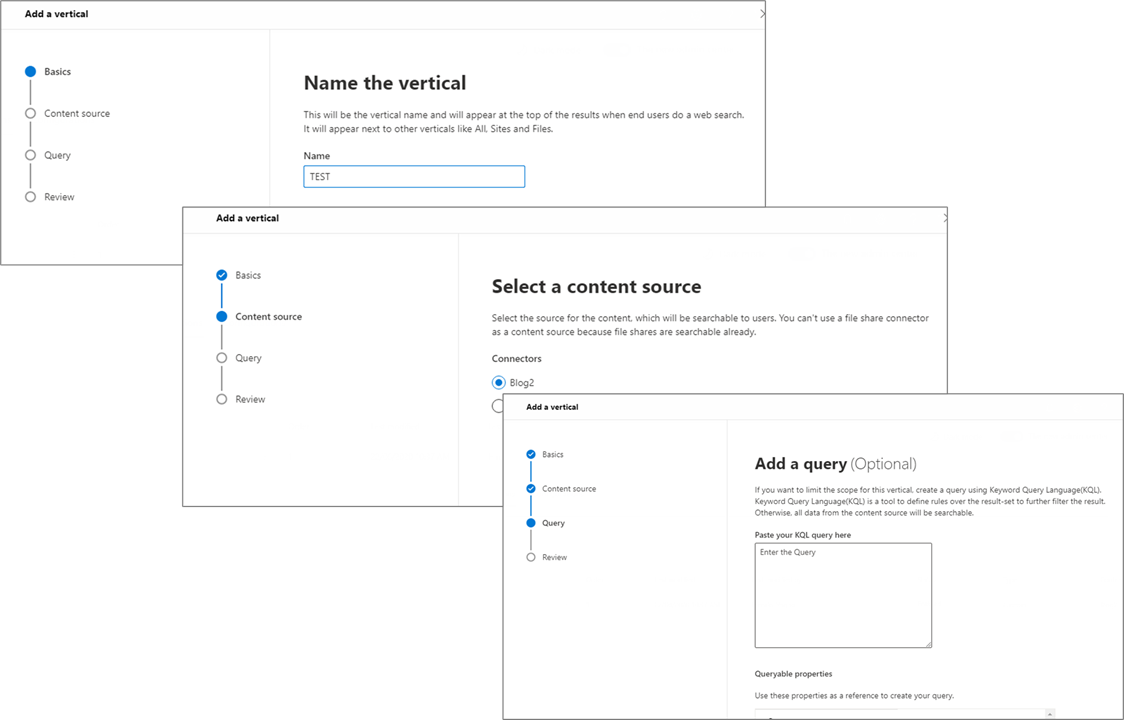Viewport: 1124px width, 720px height.
Task: Select Review label in Add a query window
Action: 555,557
